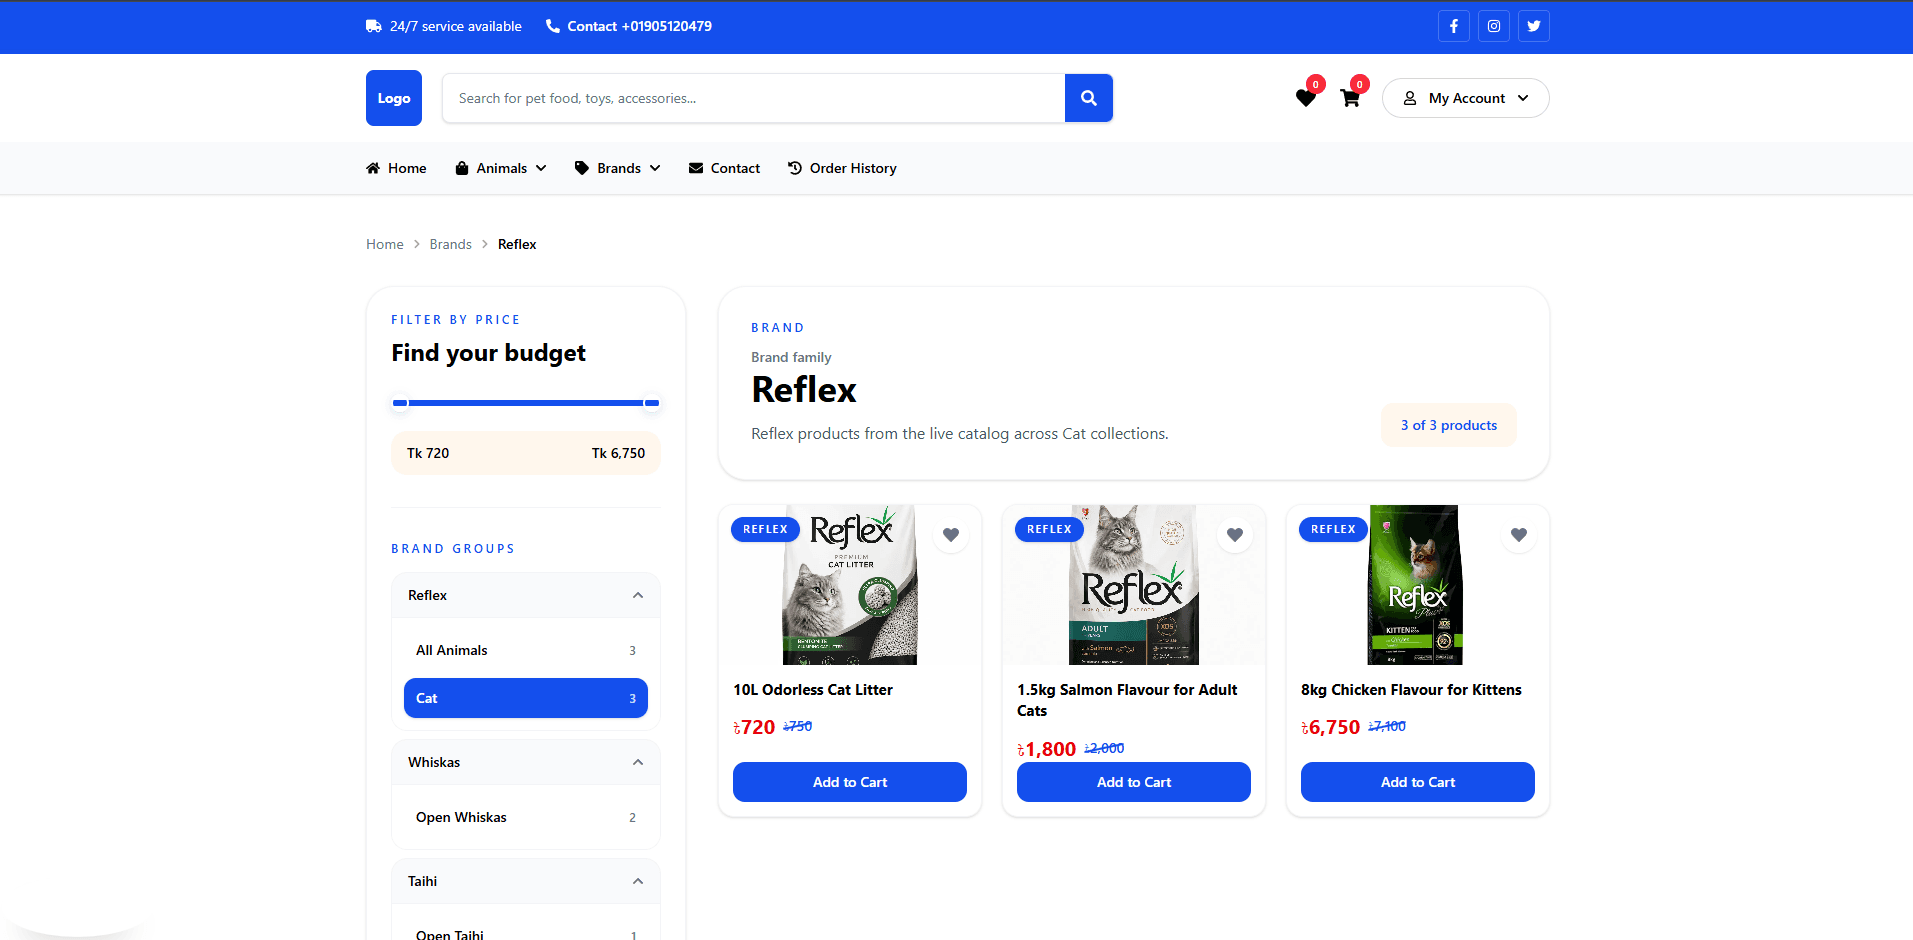Click the 'Tk 6,750' maximum price value

(x=618, y=453)
